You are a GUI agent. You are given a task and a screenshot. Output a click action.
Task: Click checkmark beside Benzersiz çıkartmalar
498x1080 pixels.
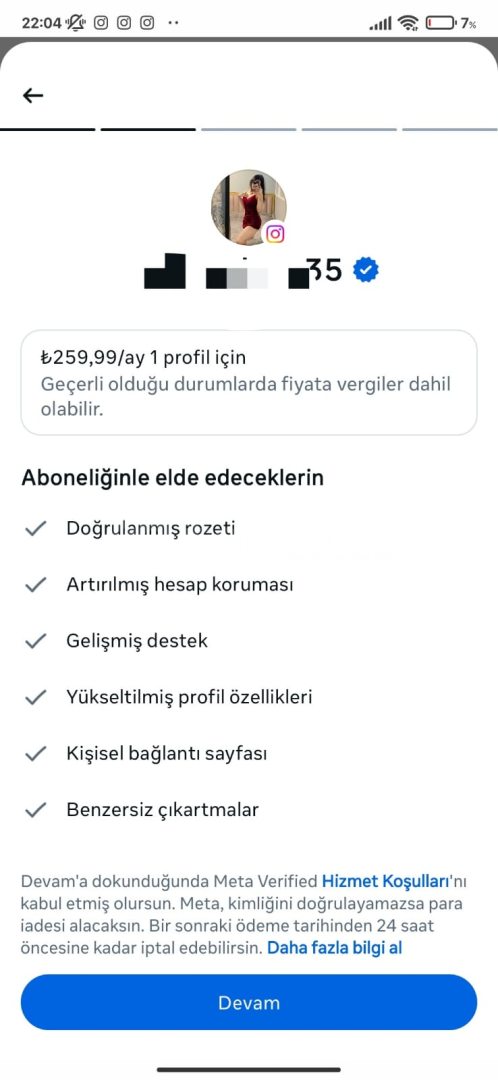click(35, 810)
